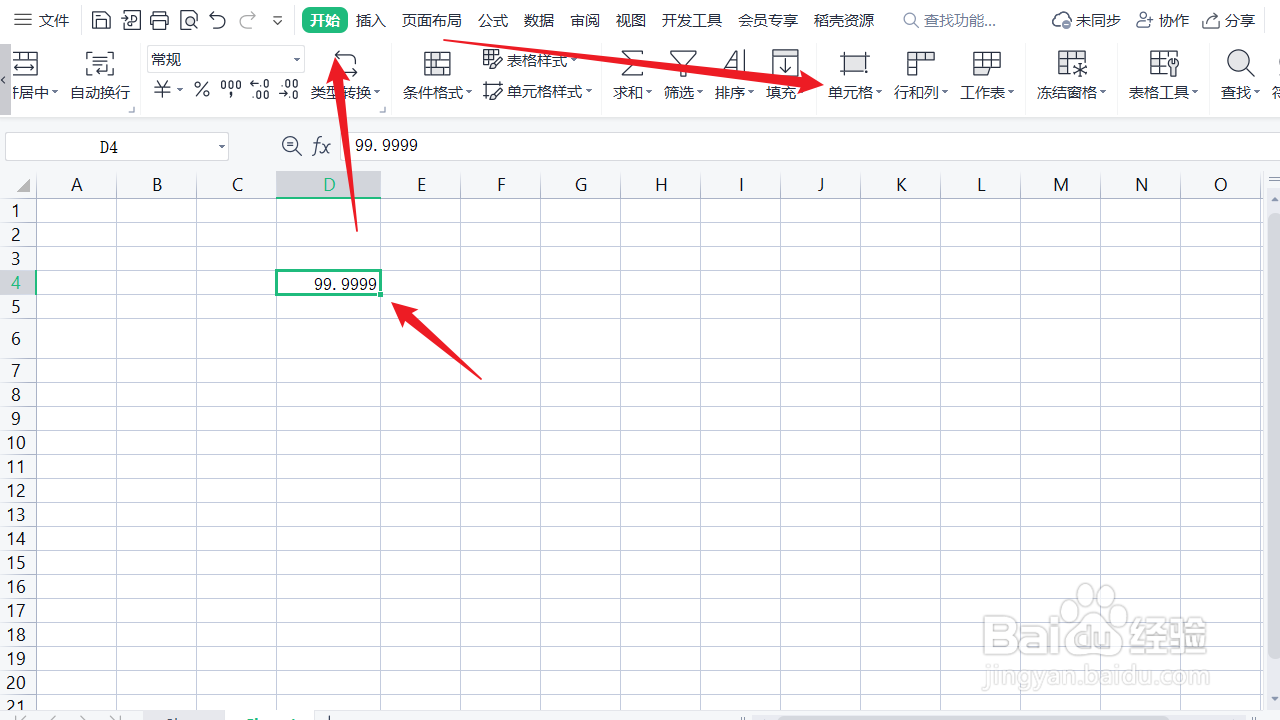
Task: Click the zoom magnifier icon beside fx
Action: [291, 146]
